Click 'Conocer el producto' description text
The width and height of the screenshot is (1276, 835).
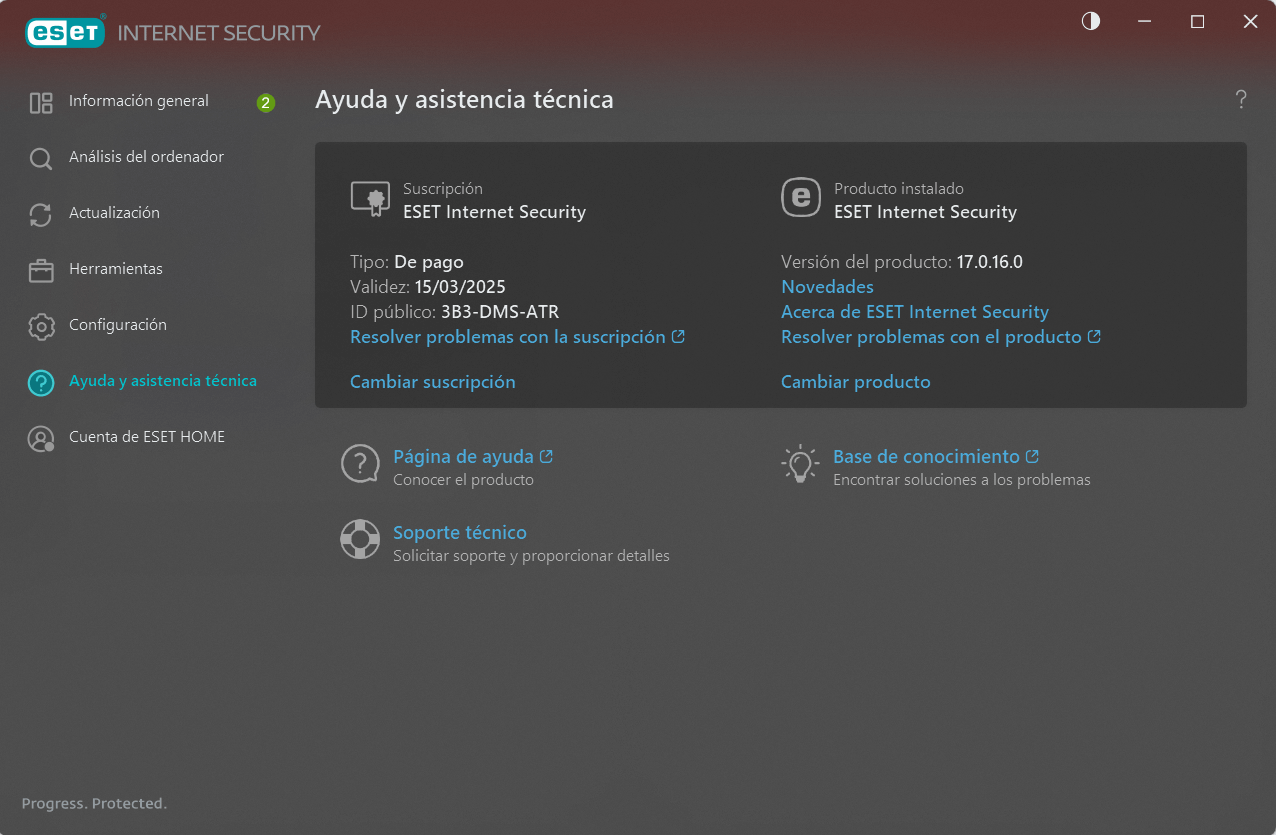463,480
